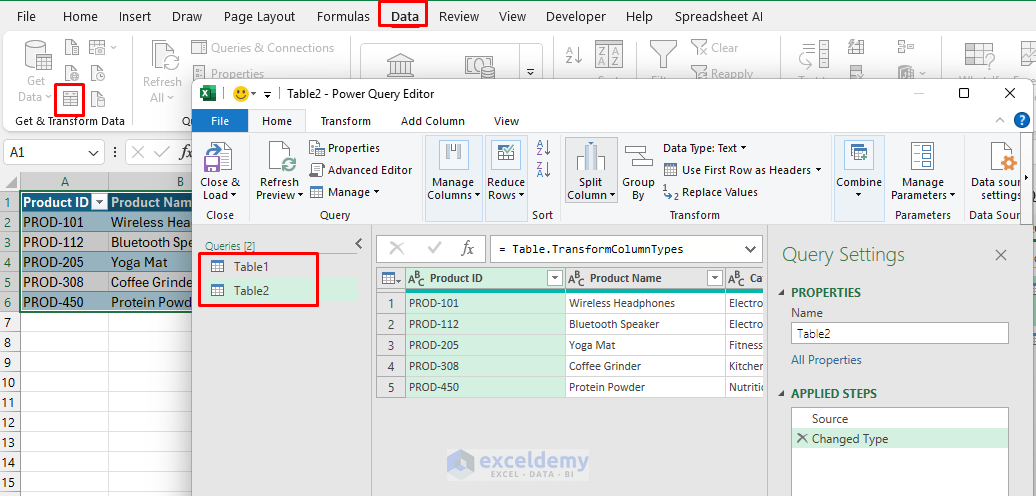This screenshot has height=496, width=1036.
Task: Click the Close & Load icon
Action: click(217, 157)
